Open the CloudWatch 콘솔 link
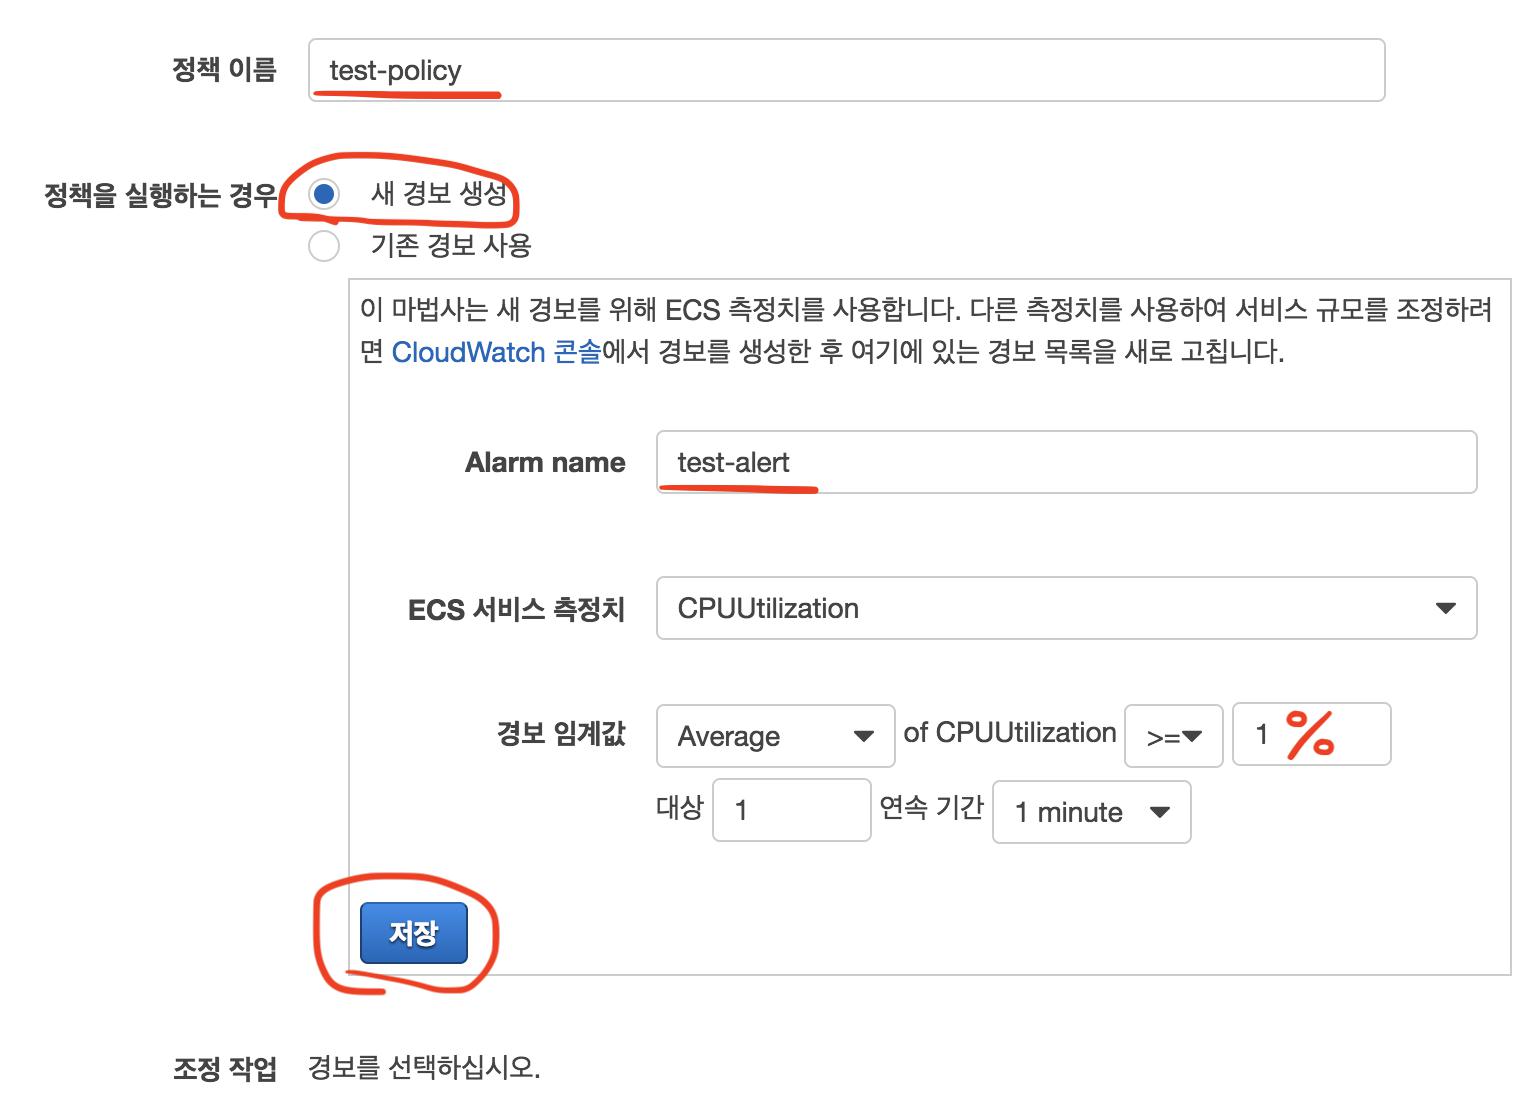The image size is (1530, 1116). coord(496,352)
